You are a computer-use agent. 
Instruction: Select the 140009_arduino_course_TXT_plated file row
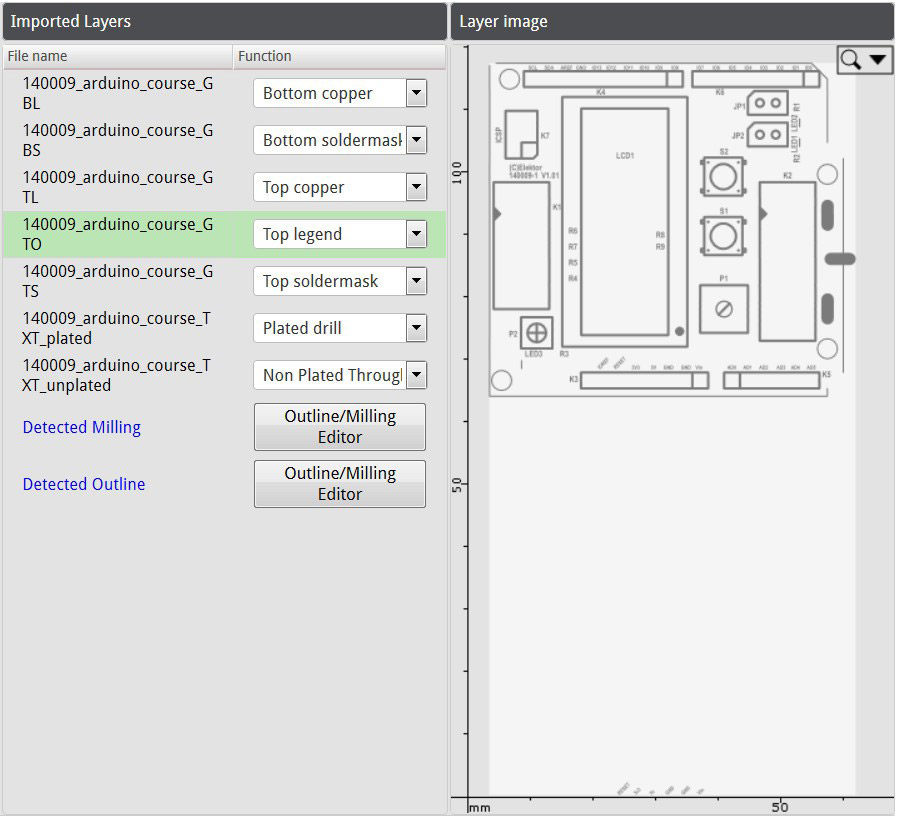(x=225, y=328)
